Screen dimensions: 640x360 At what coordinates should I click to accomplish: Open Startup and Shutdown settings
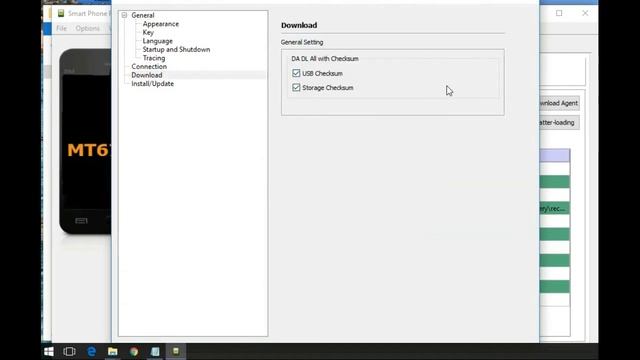tap(176, 49)
